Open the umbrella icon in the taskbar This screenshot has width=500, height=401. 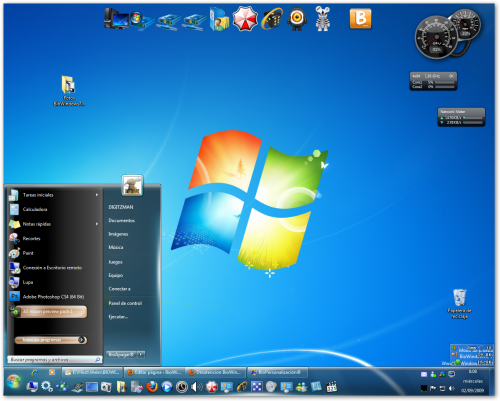(211, 387)
